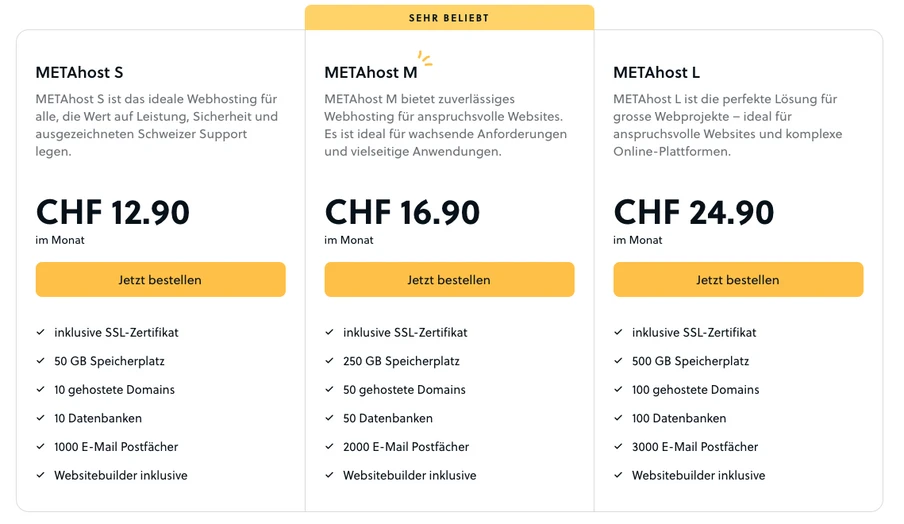Order the METAhost S plan
The height and width of the screenshot is (524, 904).
click(x=160, y=280)
